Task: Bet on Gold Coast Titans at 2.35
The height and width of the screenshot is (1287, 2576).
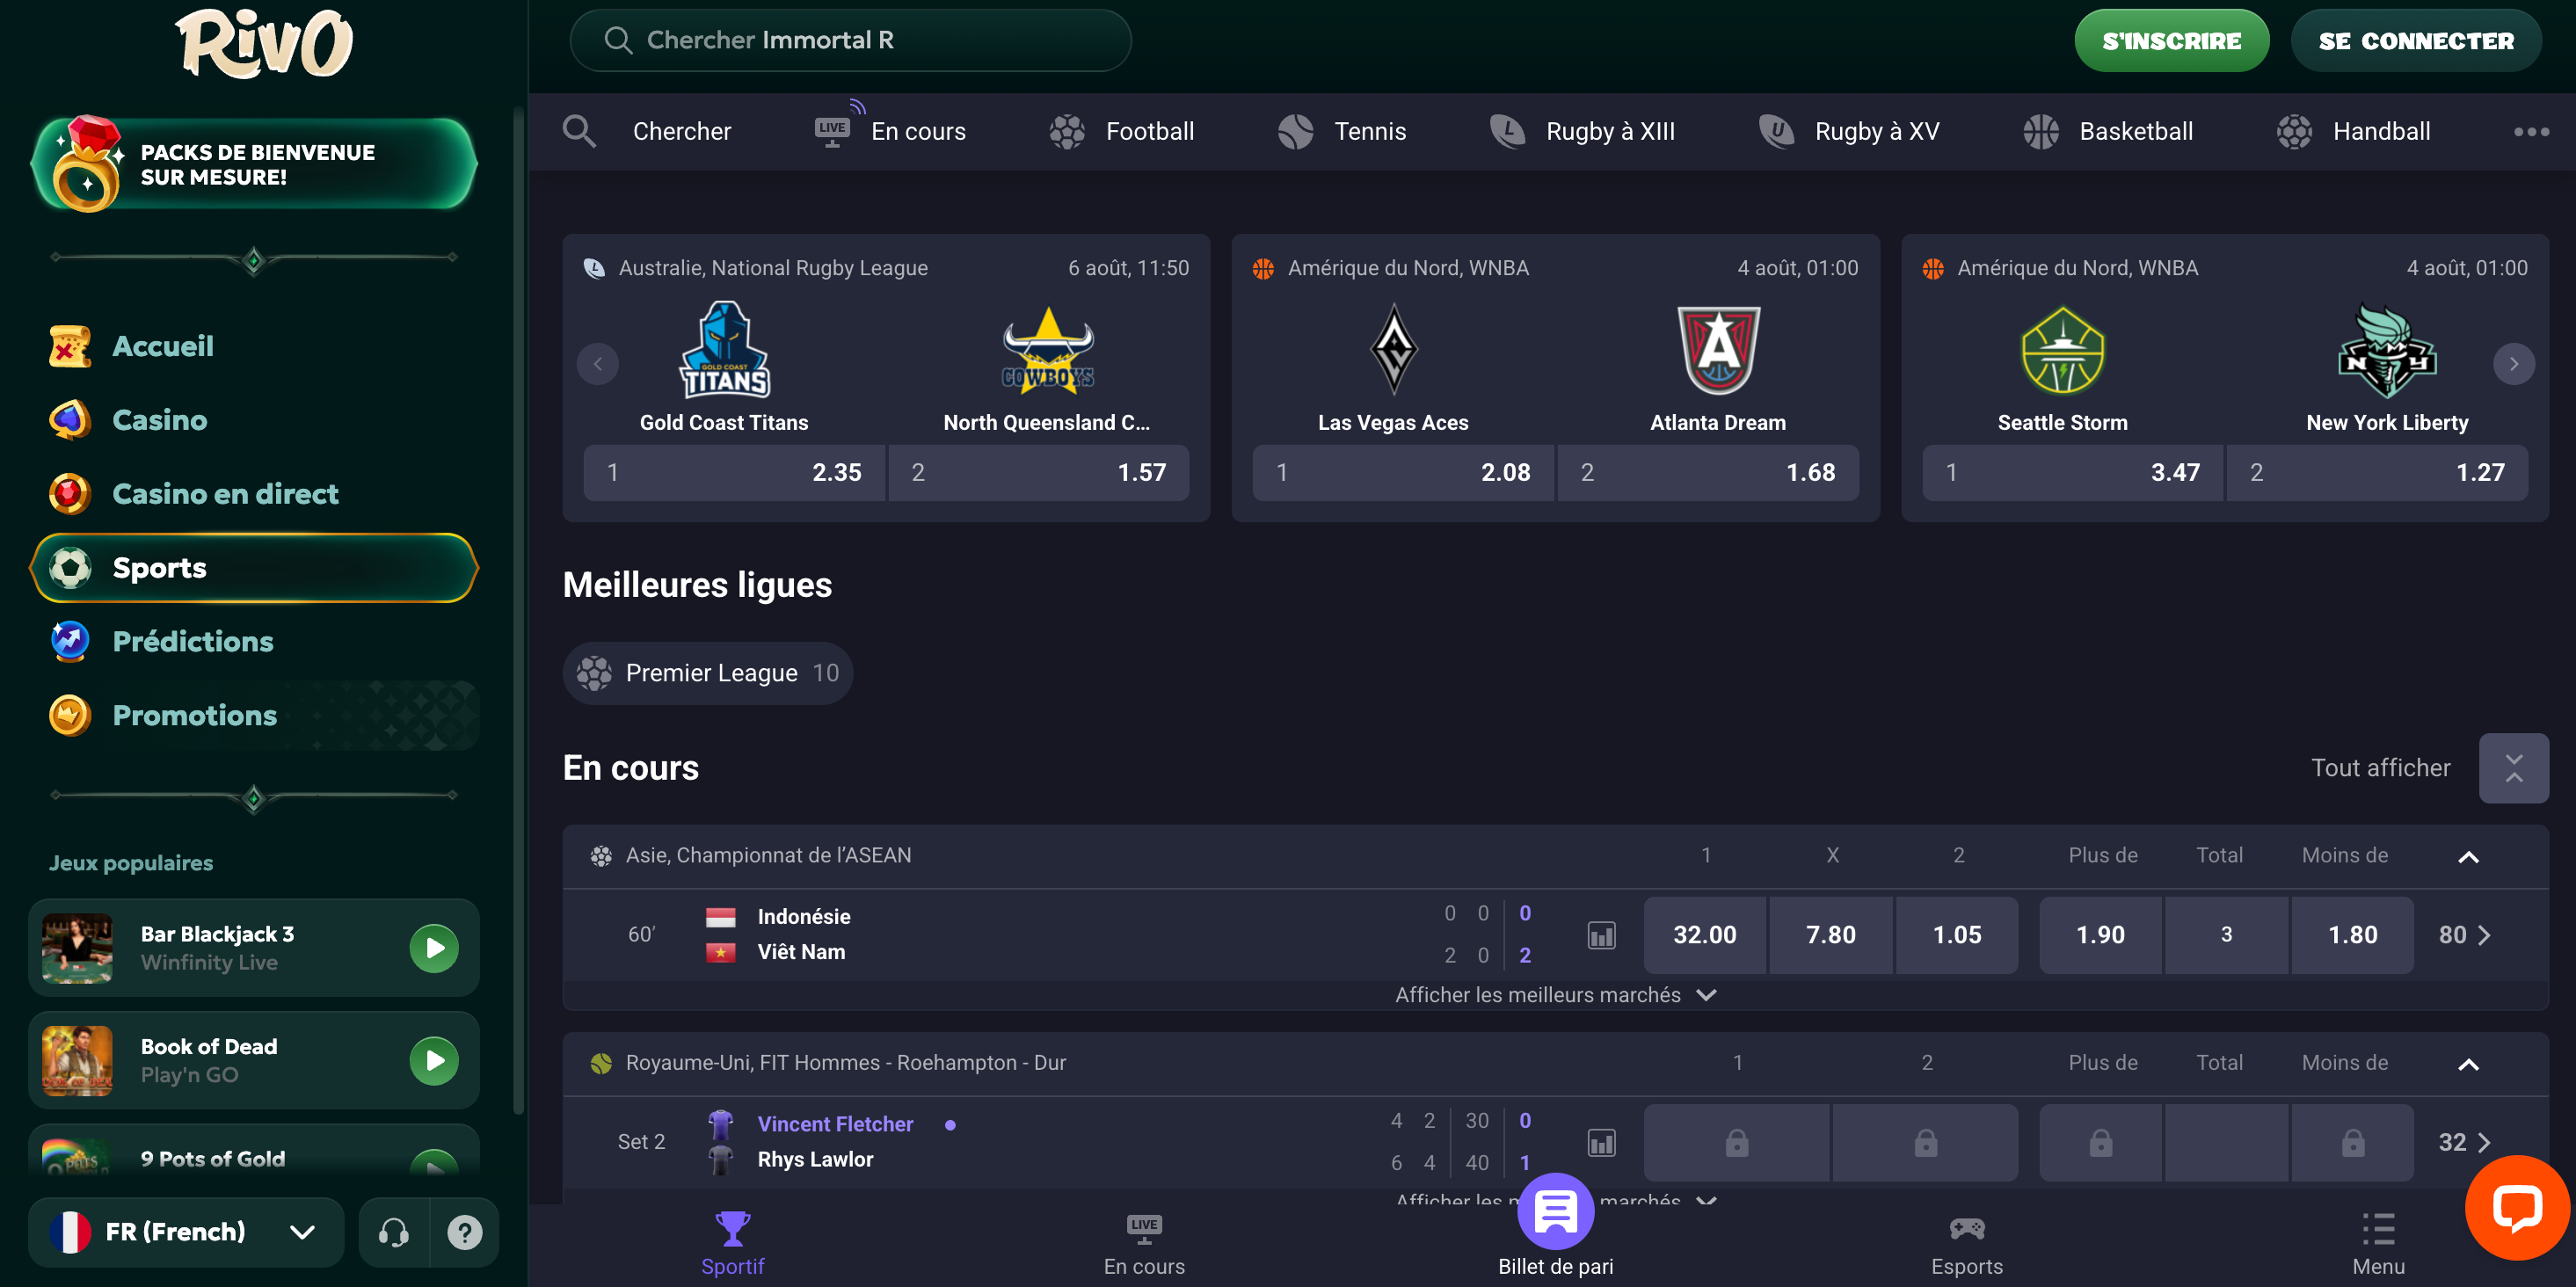Action: (x=734, y=473)
